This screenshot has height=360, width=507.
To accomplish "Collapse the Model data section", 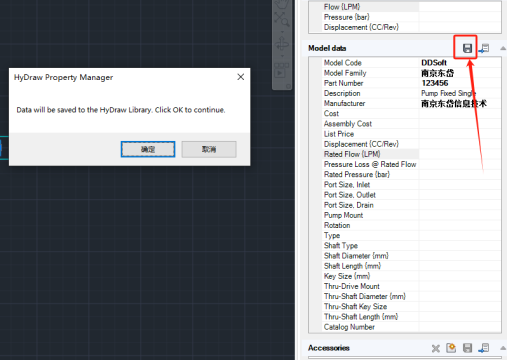I will (503, 48).
